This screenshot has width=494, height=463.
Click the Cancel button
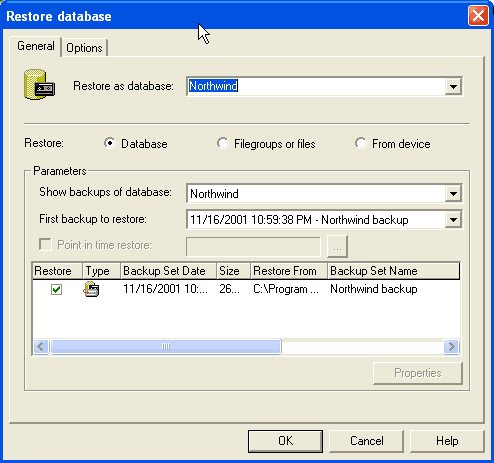(366, 441)
